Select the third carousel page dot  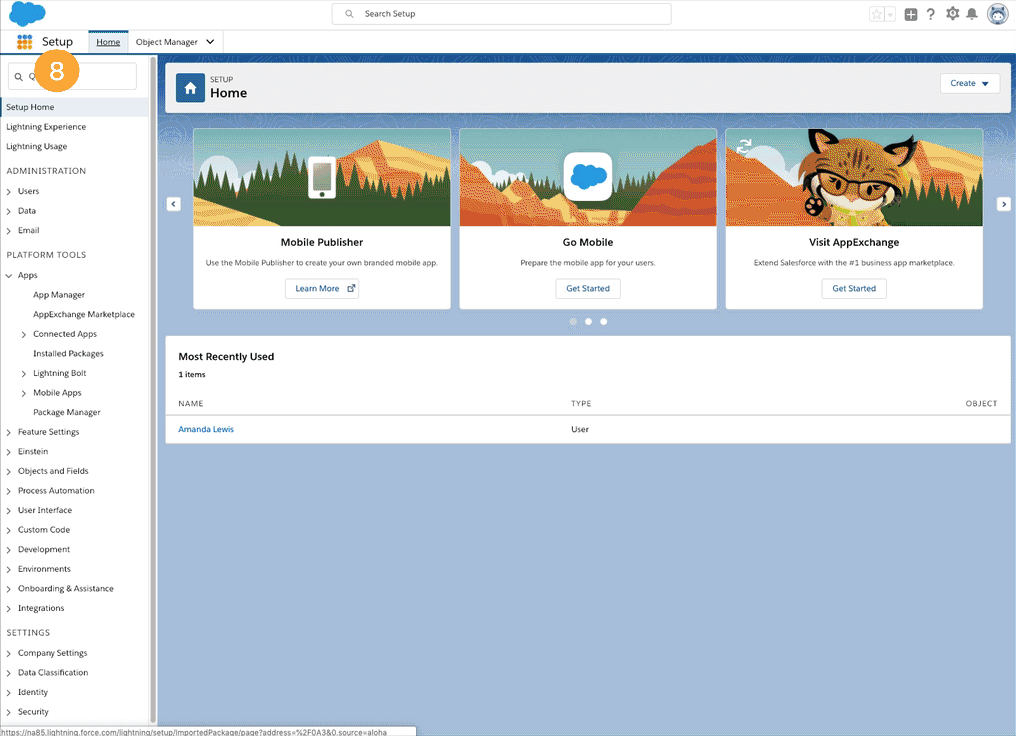[604, 322]
